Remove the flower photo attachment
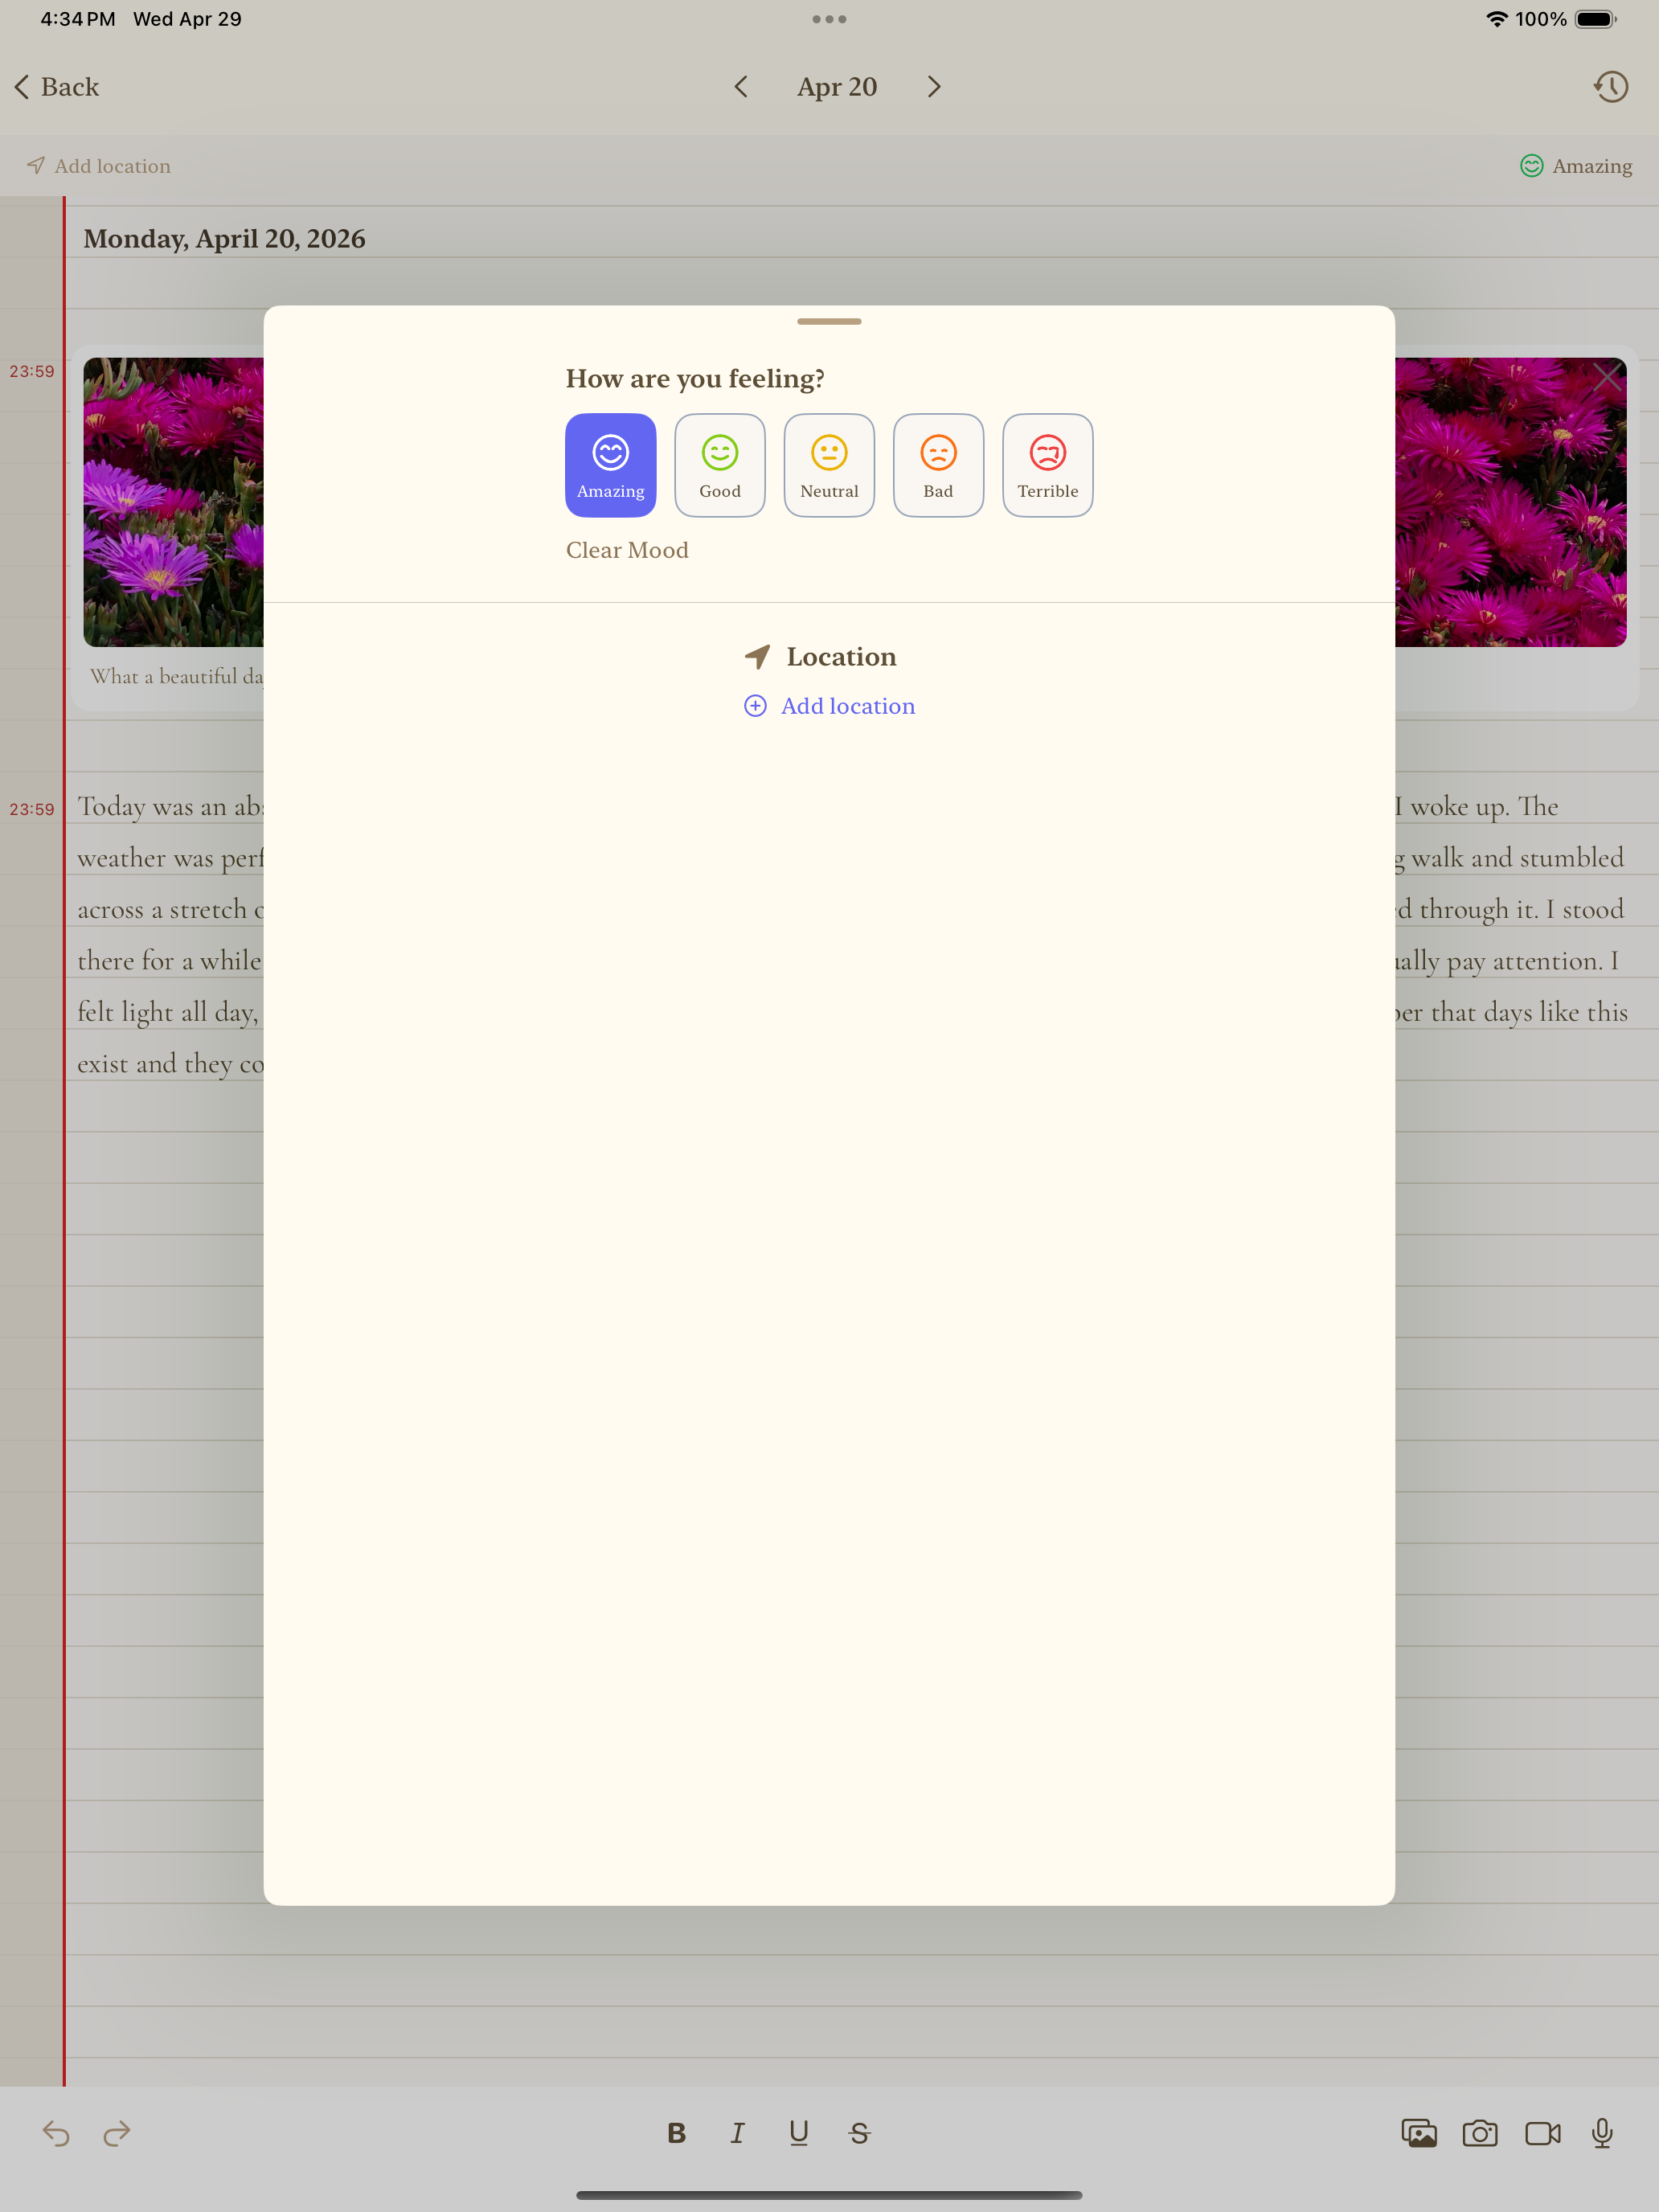Image resolution: width=1659 pixels, height=2212 pixels. pyautogui.click(x=1607, y=378)
